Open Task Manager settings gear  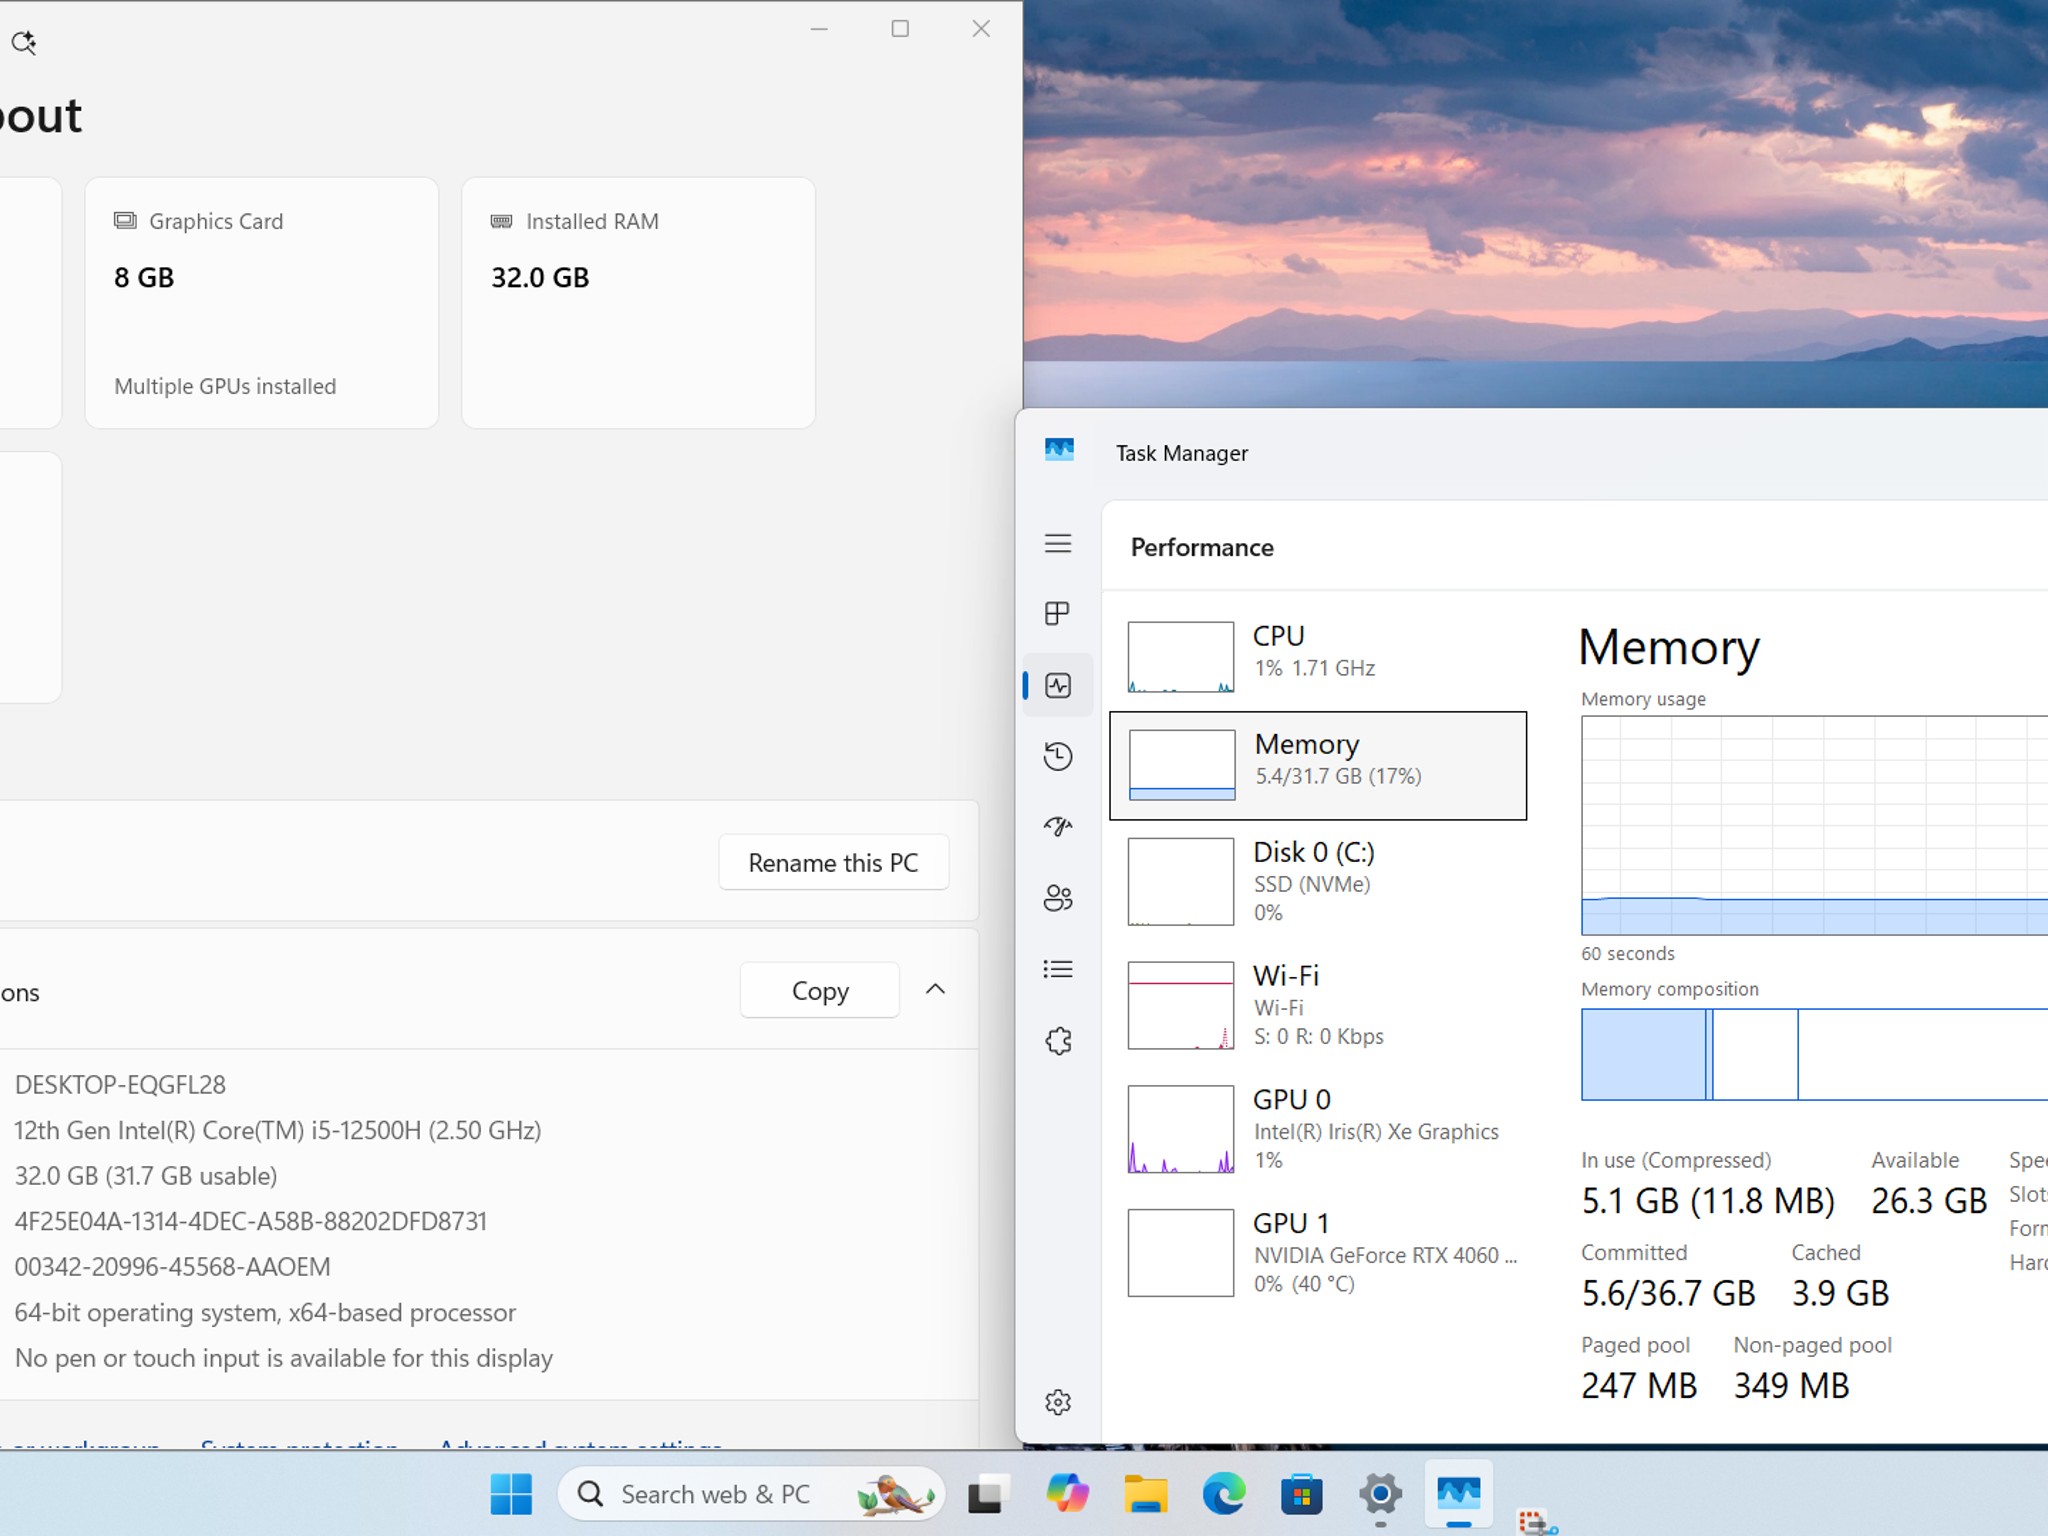click(x=1058, y=1402)
